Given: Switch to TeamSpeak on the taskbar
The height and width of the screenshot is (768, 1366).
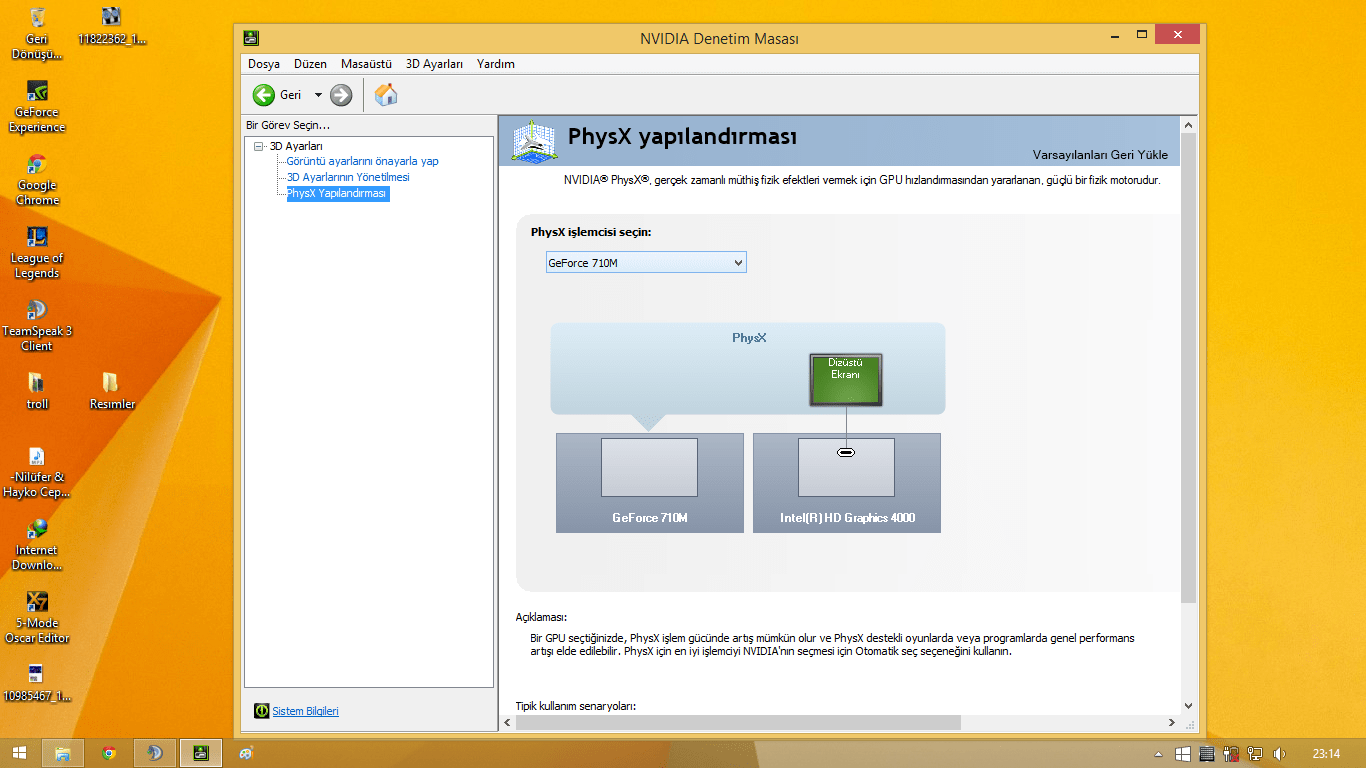Looking at the screenshot, I should pyautogui.click(x=155, y=753).
